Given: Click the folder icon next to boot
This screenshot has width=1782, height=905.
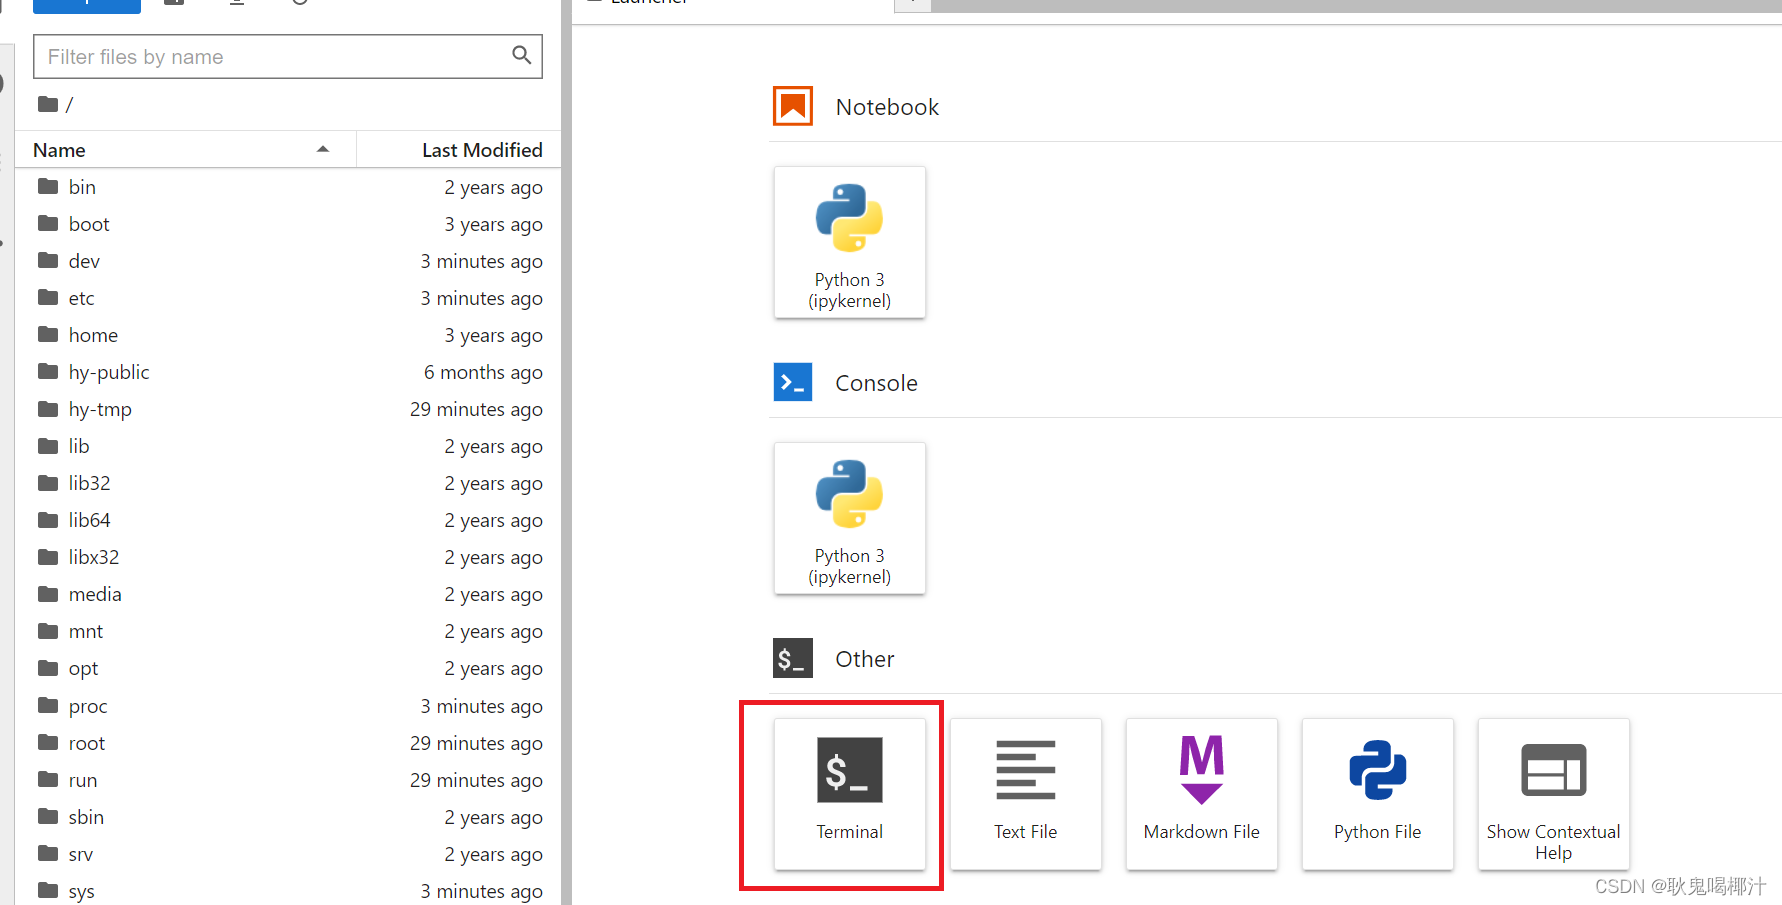Looking at the screenshot, I should (48, 223).
